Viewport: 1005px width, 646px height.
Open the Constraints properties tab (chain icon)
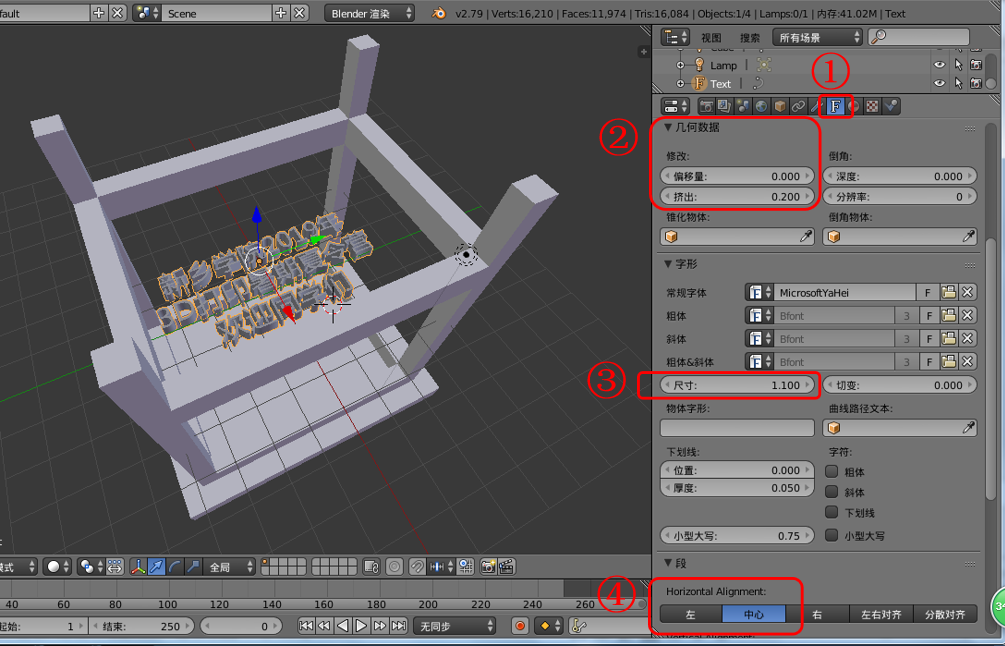click(x=799, y=106)
